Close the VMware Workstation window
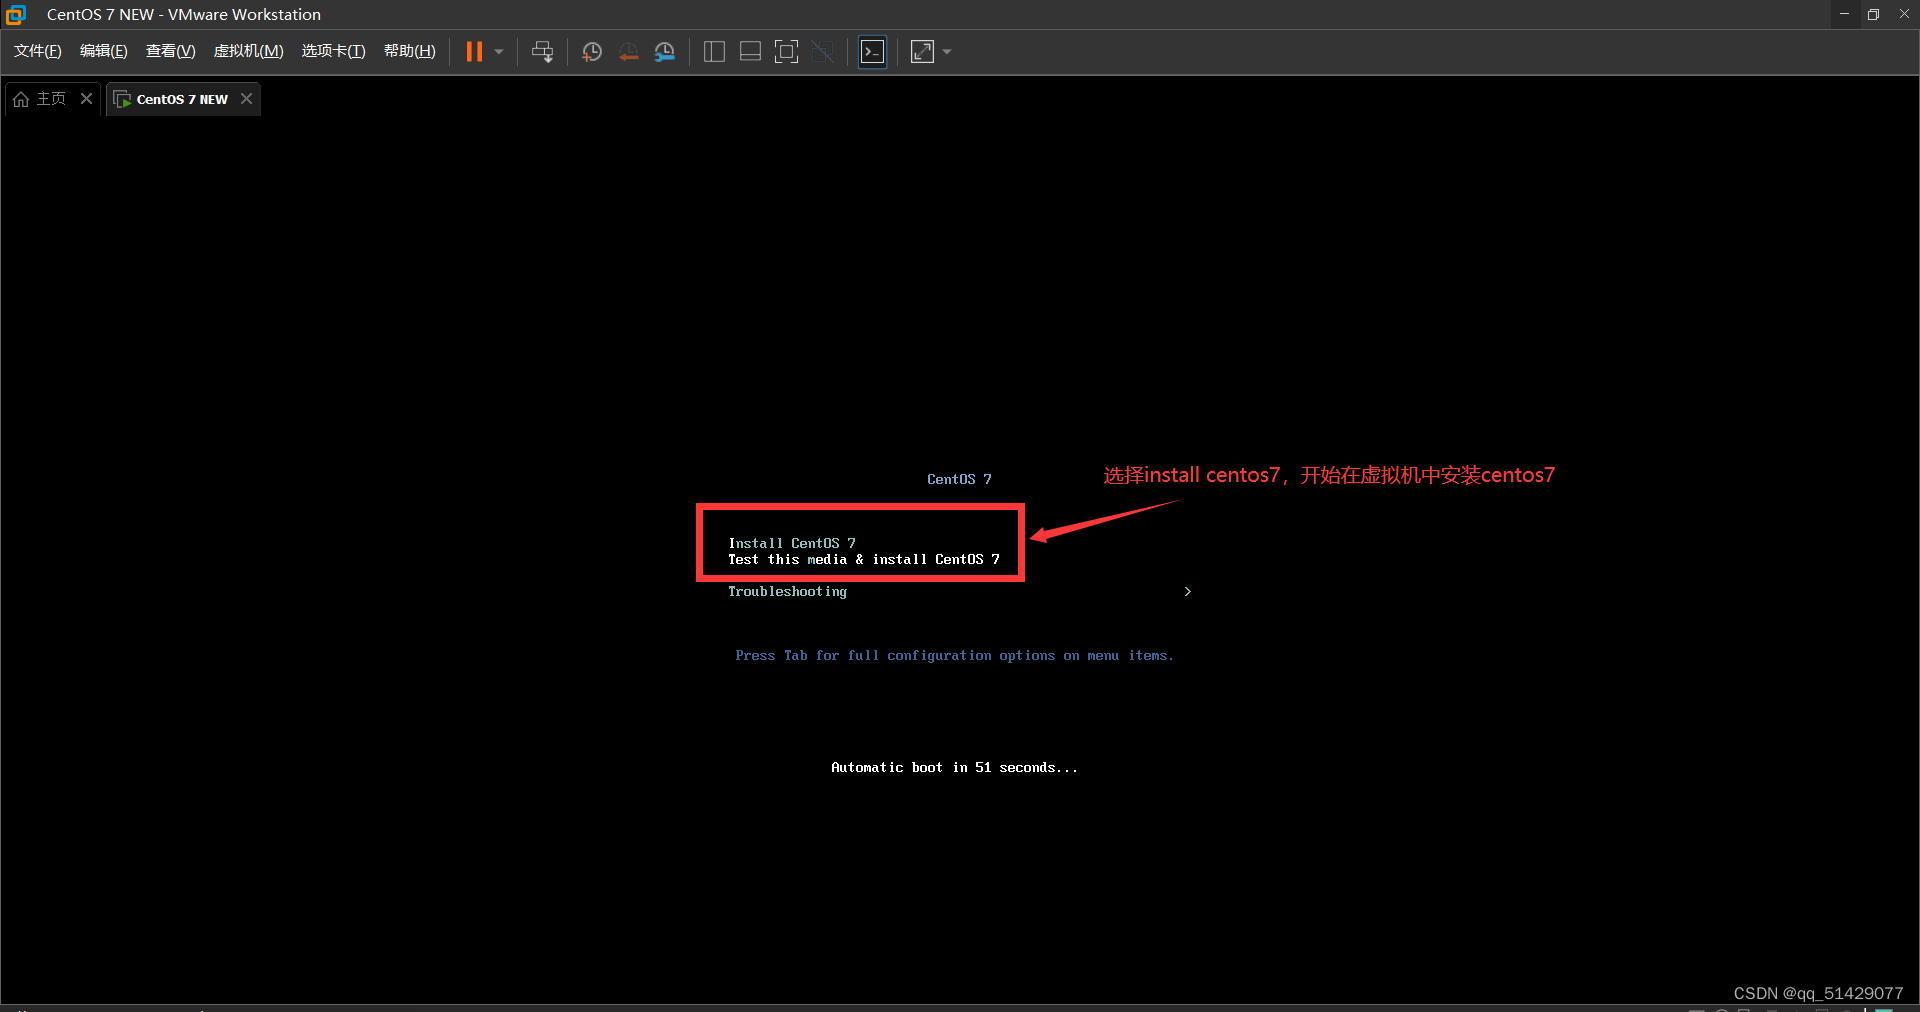Viewport: 1920px width, 1012px height. click(1904, 14)
